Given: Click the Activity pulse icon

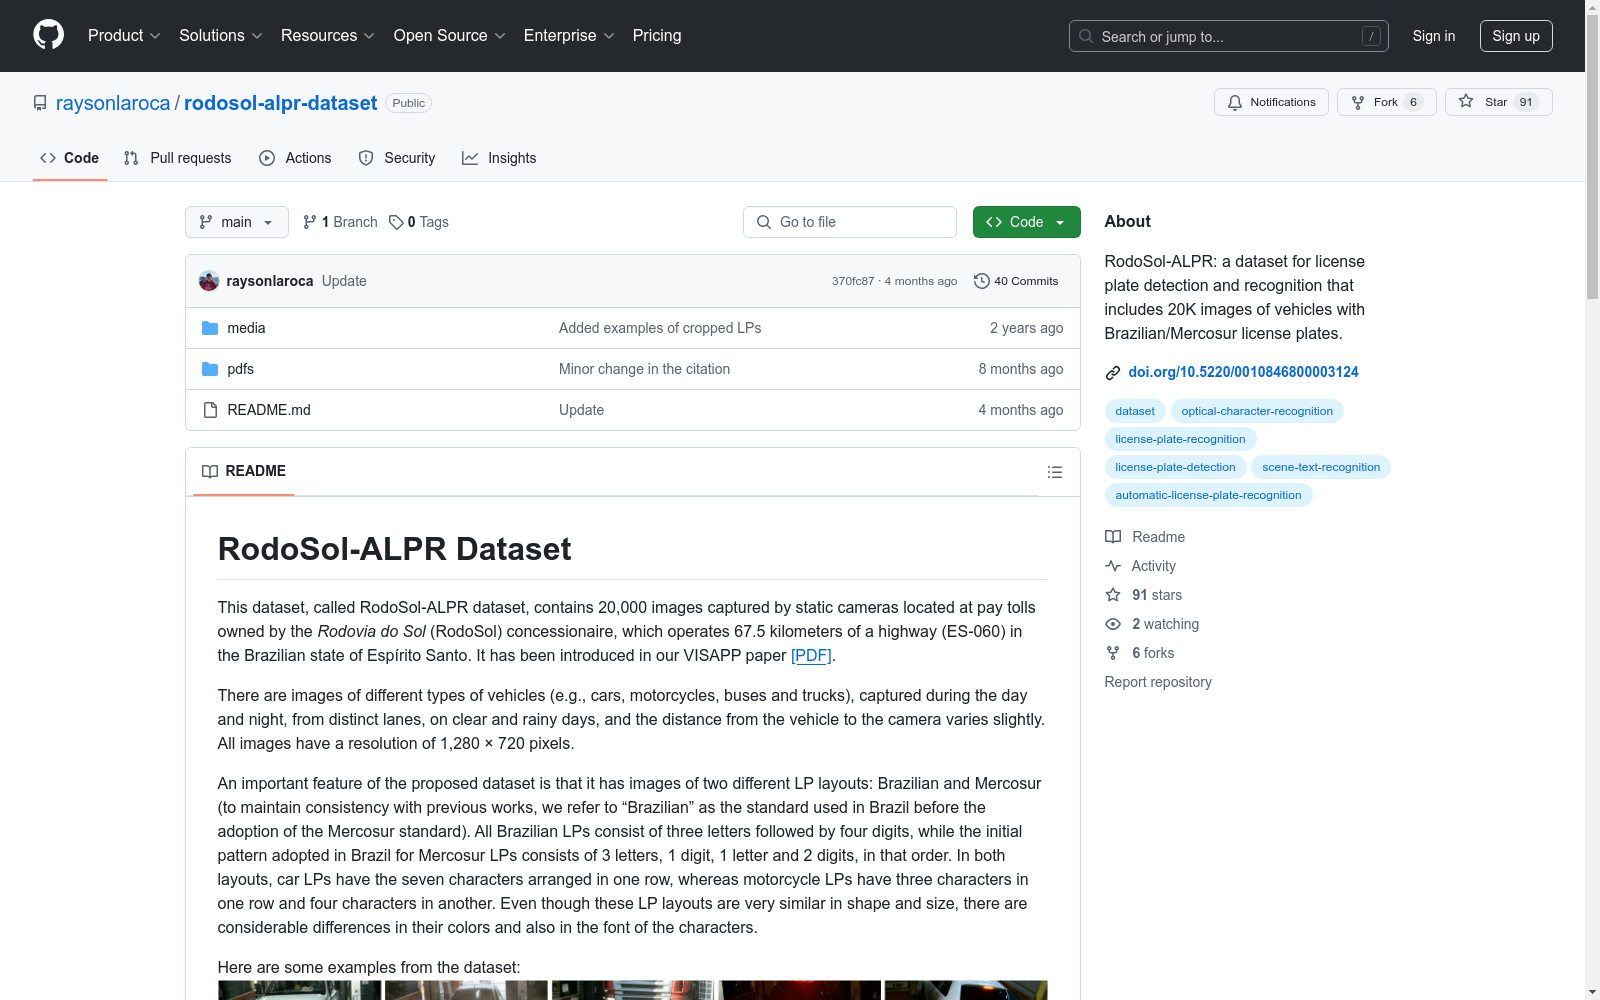Looking at the screenshot, I should coord(1113,566).
